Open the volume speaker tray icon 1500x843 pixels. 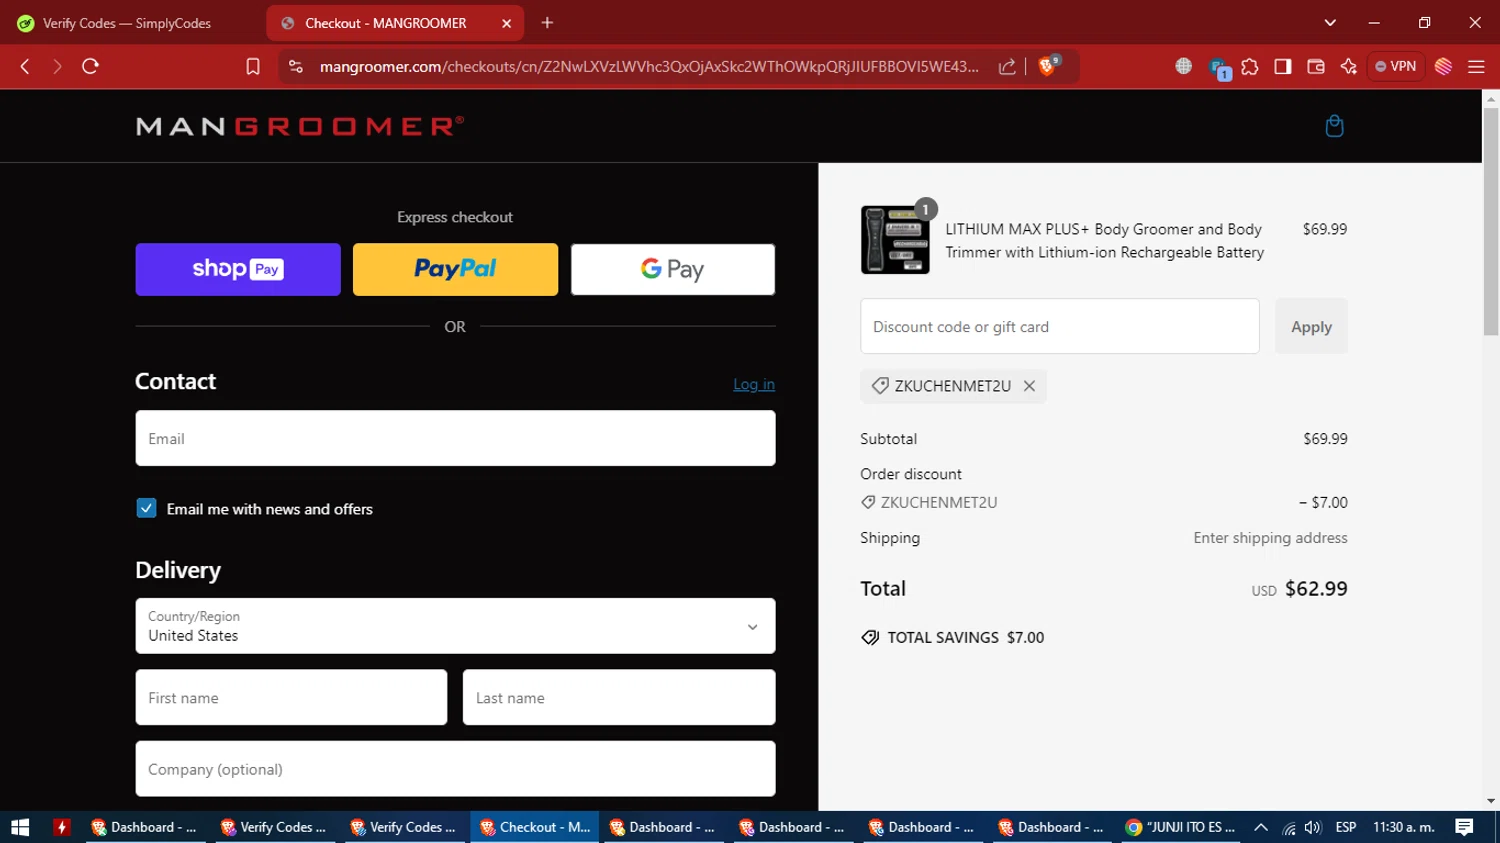[1313, 827]
